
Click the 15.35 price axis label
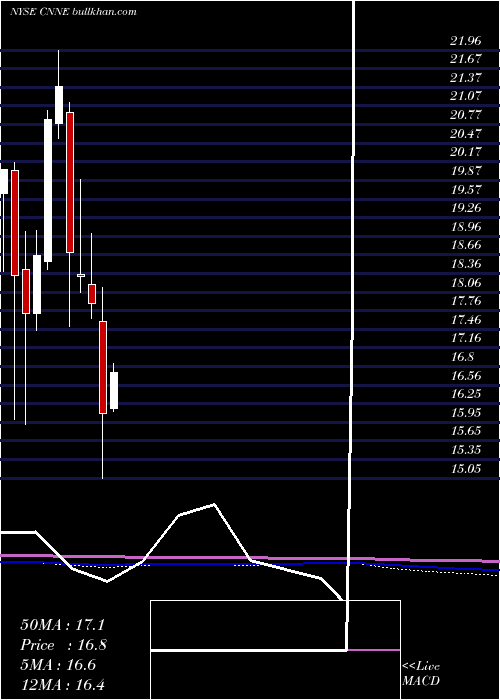click(466, 449)
